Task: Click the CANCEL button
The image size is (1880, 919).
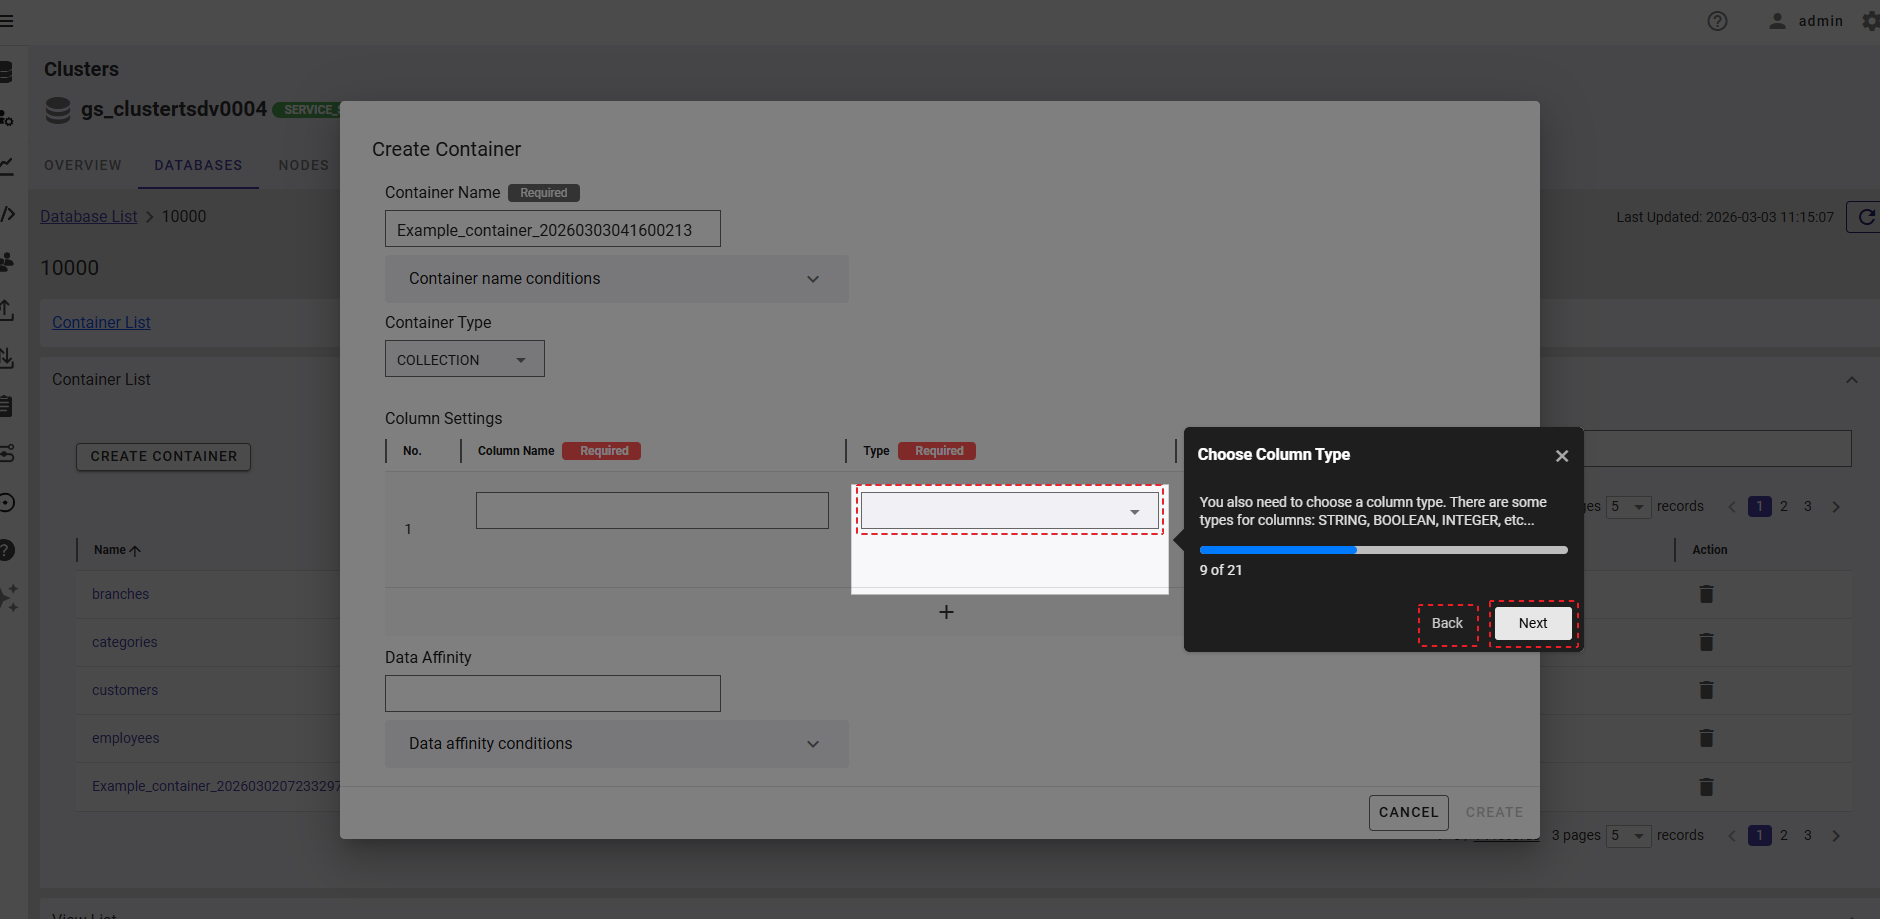Action: (1408, 812)
